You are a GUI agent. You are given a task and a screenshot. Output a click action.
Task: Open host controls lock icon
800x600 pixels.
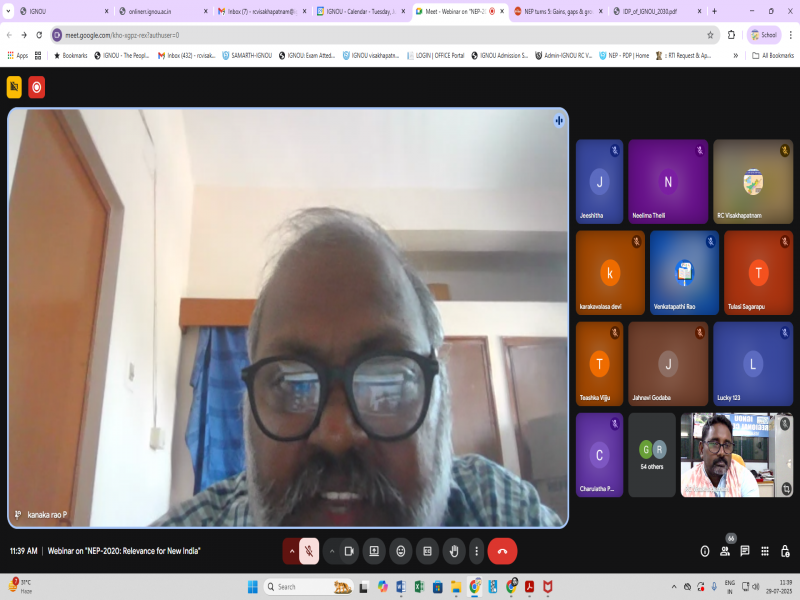click(785, 551)
